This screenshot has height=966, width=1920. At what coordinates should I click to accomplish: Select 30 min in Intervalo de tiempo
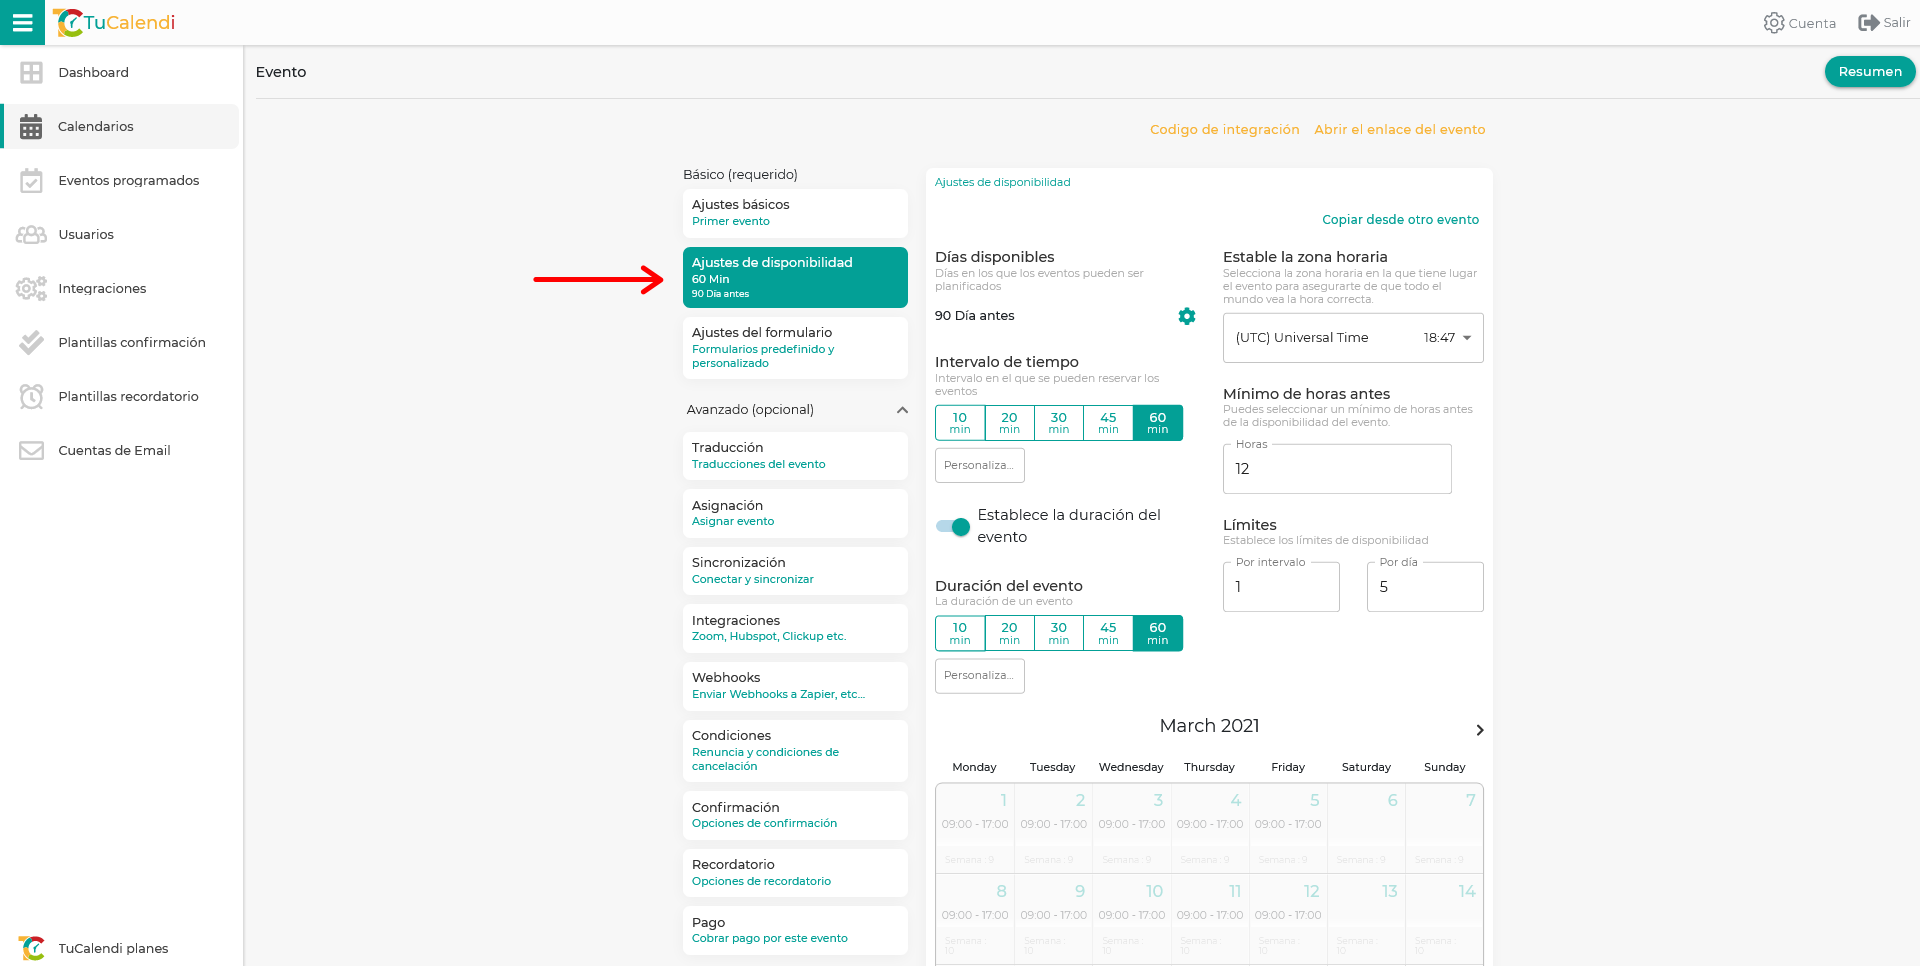pyautogui.click(x=1058, y=423)
